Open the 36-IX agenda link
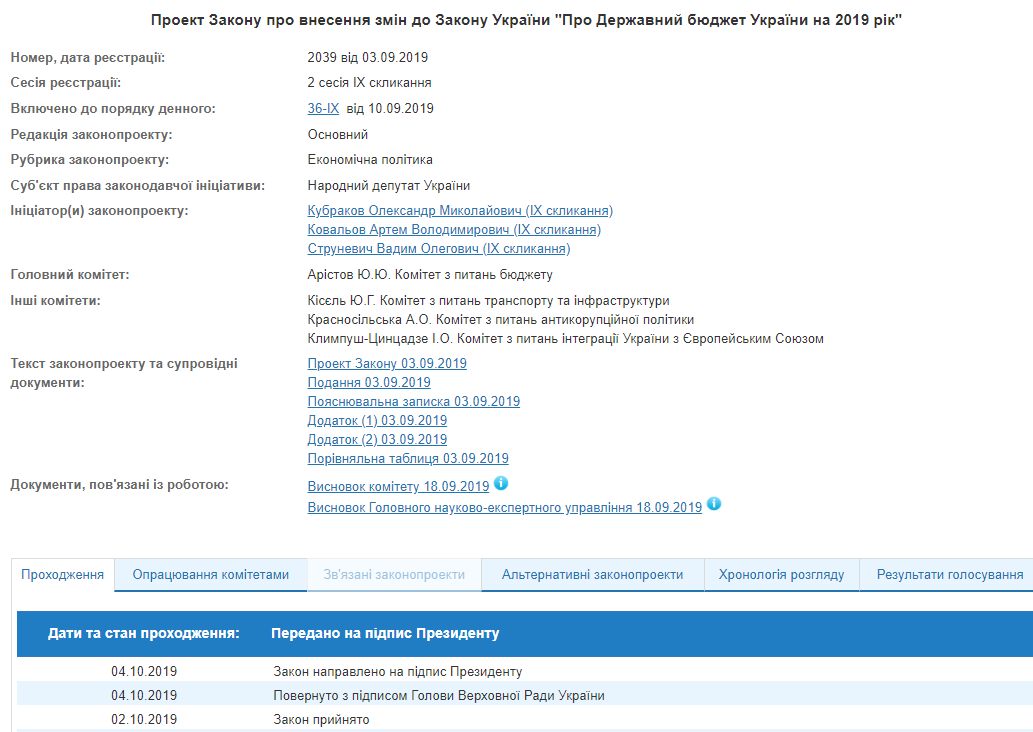Screen dimensions: 1033x732 click(323, 109)
